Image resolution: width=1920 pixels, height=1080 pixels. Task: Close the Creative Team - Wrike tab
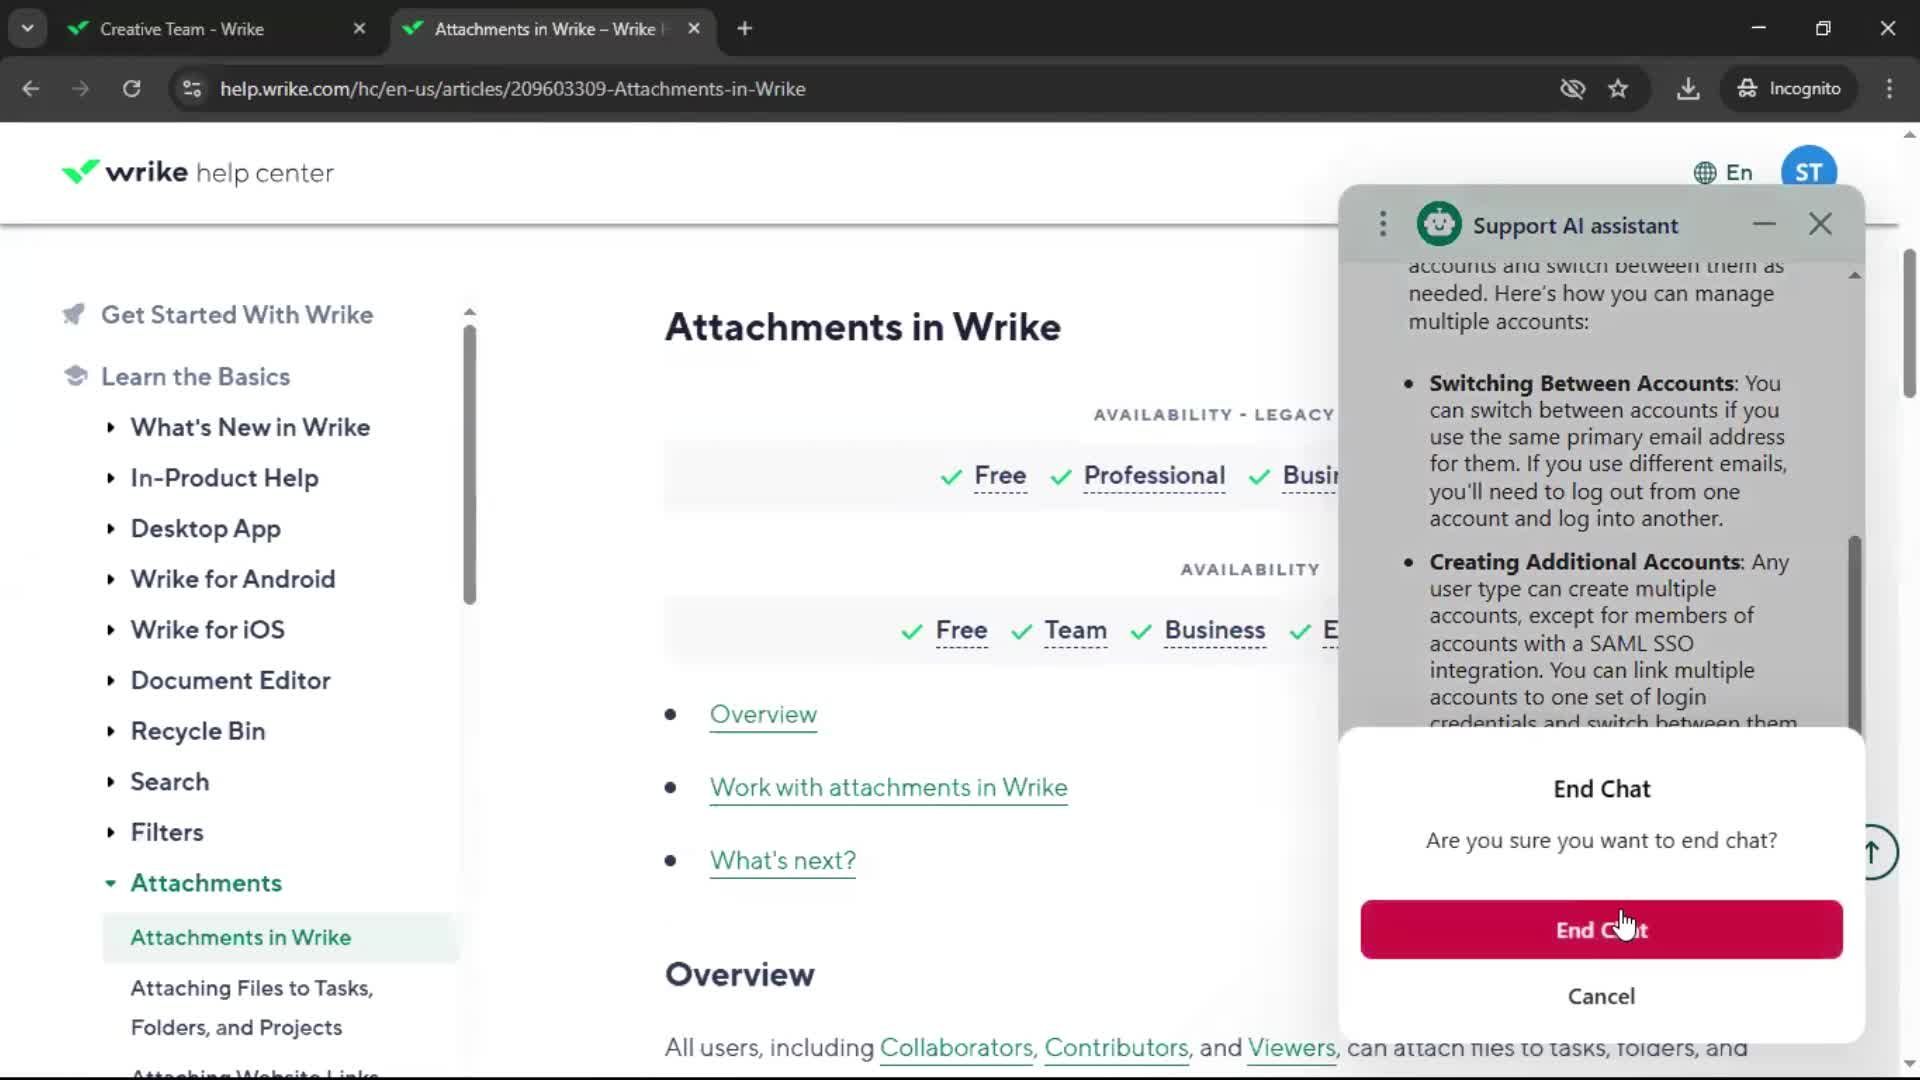[360, 29]
